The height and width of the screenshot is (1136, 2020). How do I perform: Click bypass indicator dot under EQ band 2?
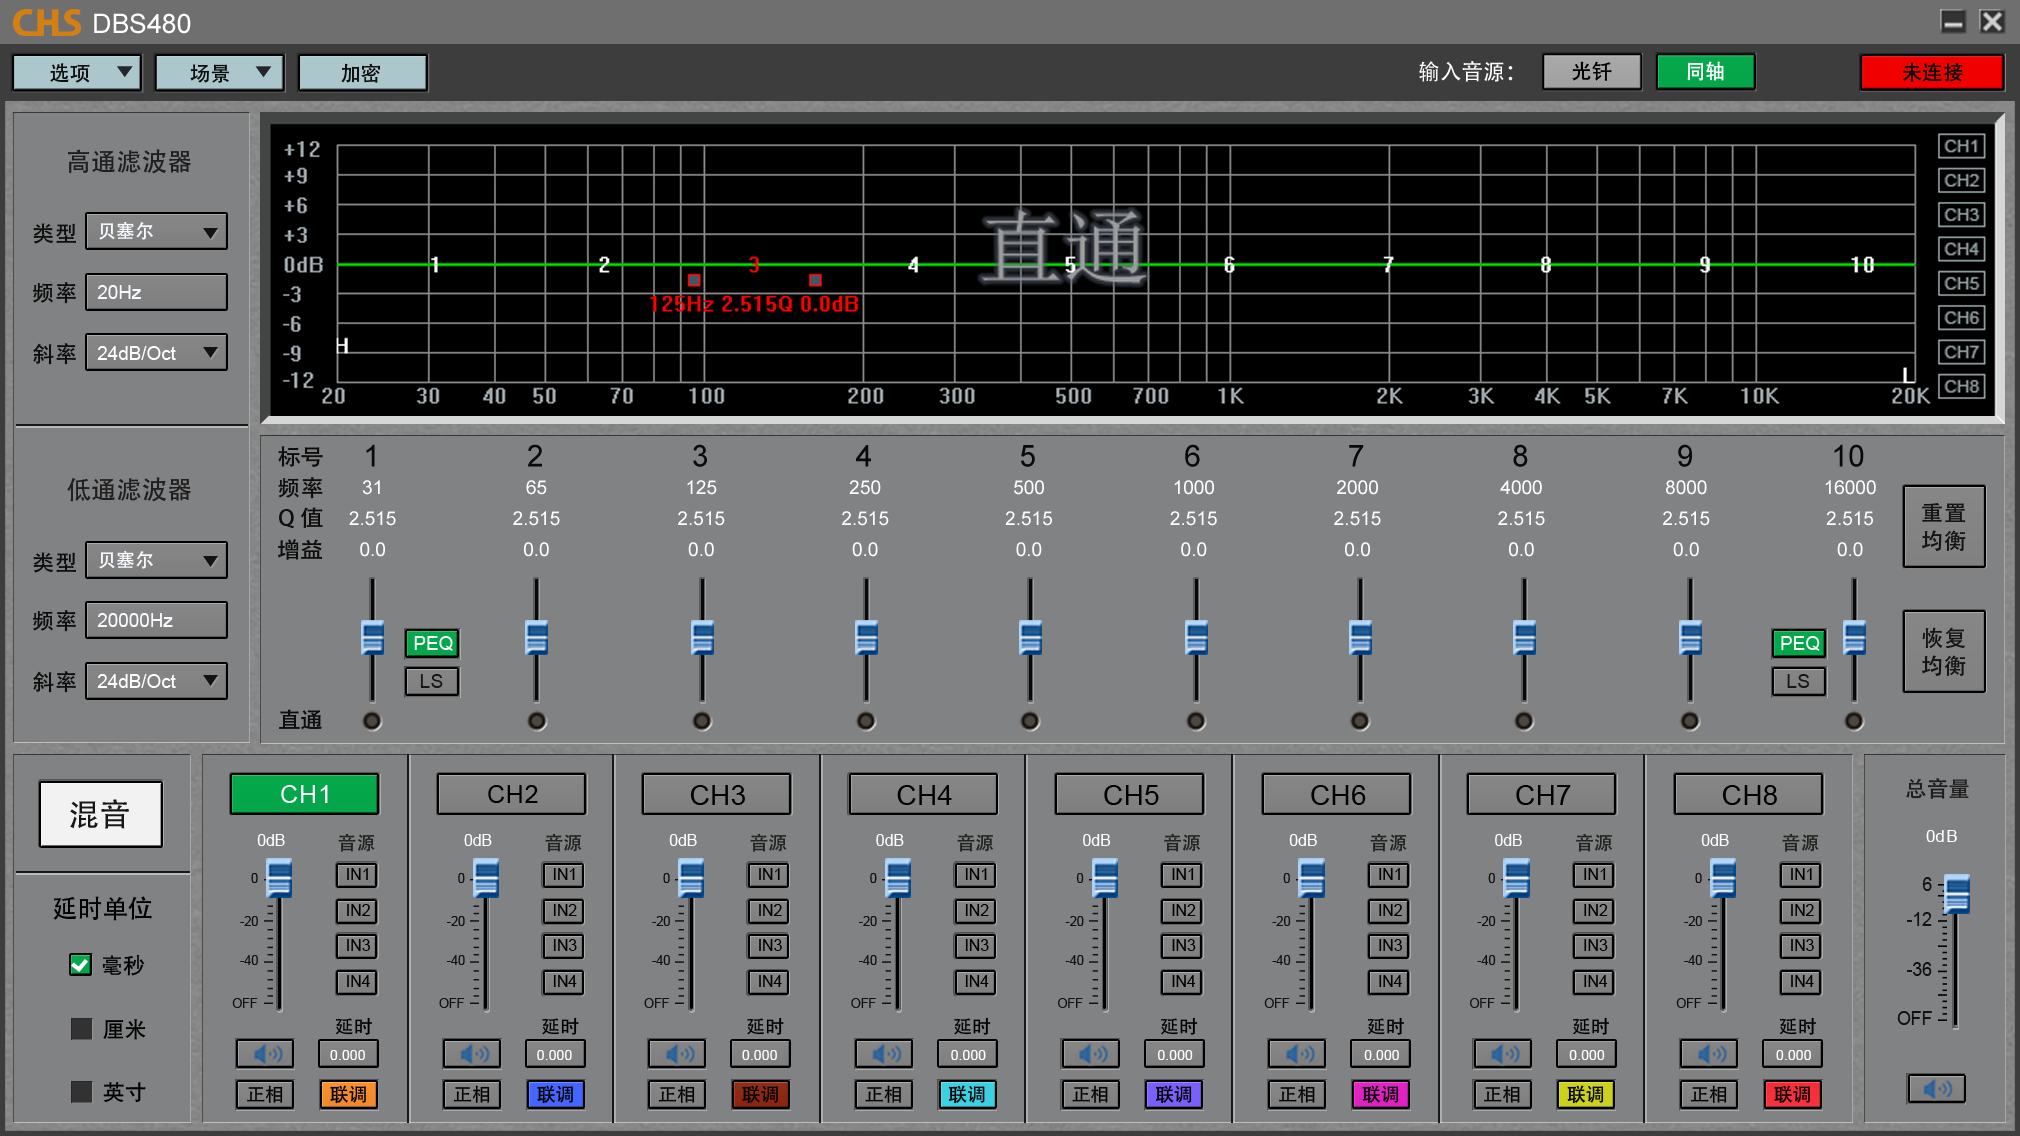tap(537, 721)
